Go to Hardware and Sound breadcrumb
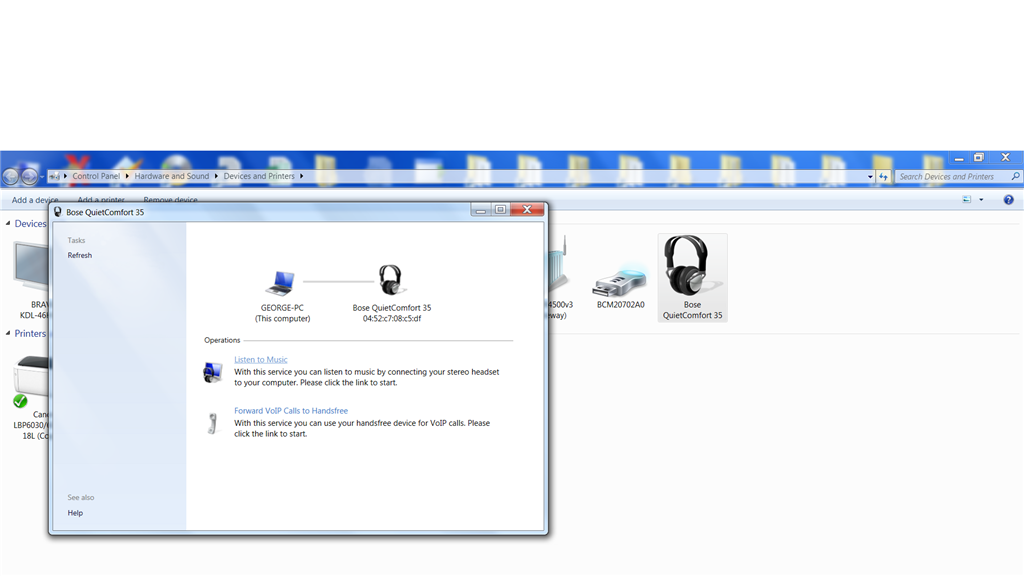 pyautogui.click(x=172, y=176)
